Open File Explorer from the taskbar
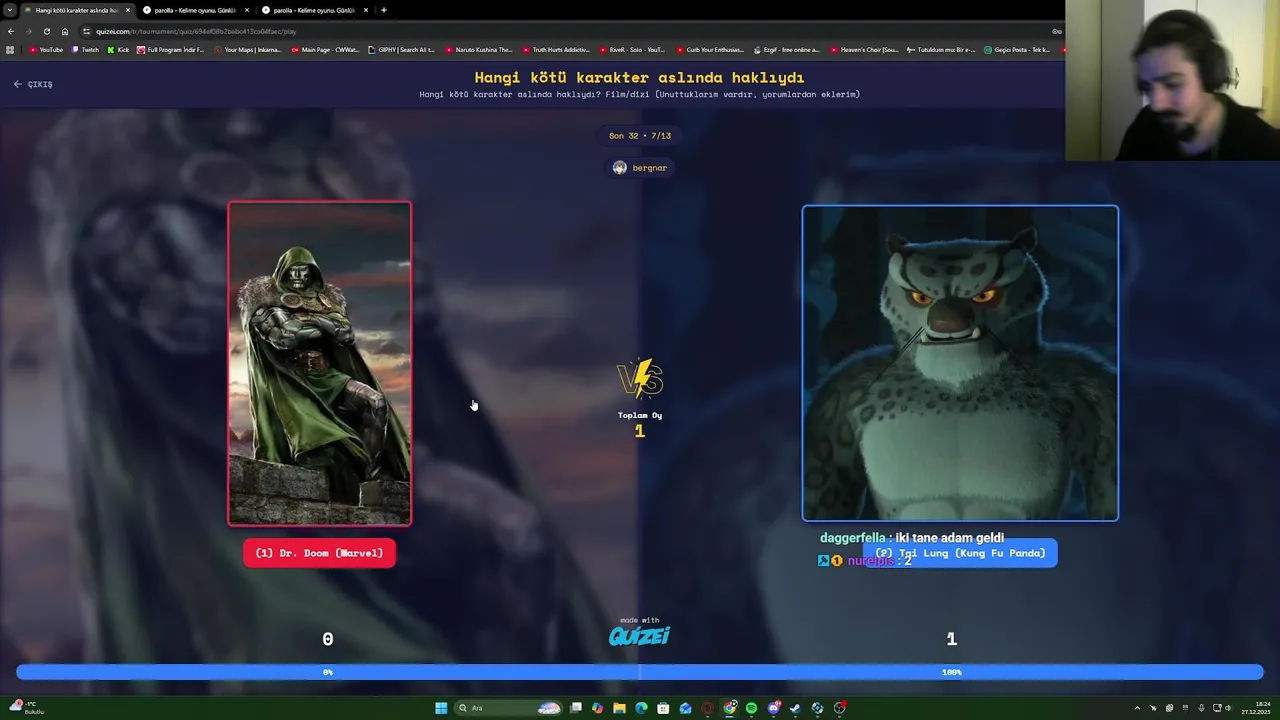The image size is (1280, 720). coord(619,708)
